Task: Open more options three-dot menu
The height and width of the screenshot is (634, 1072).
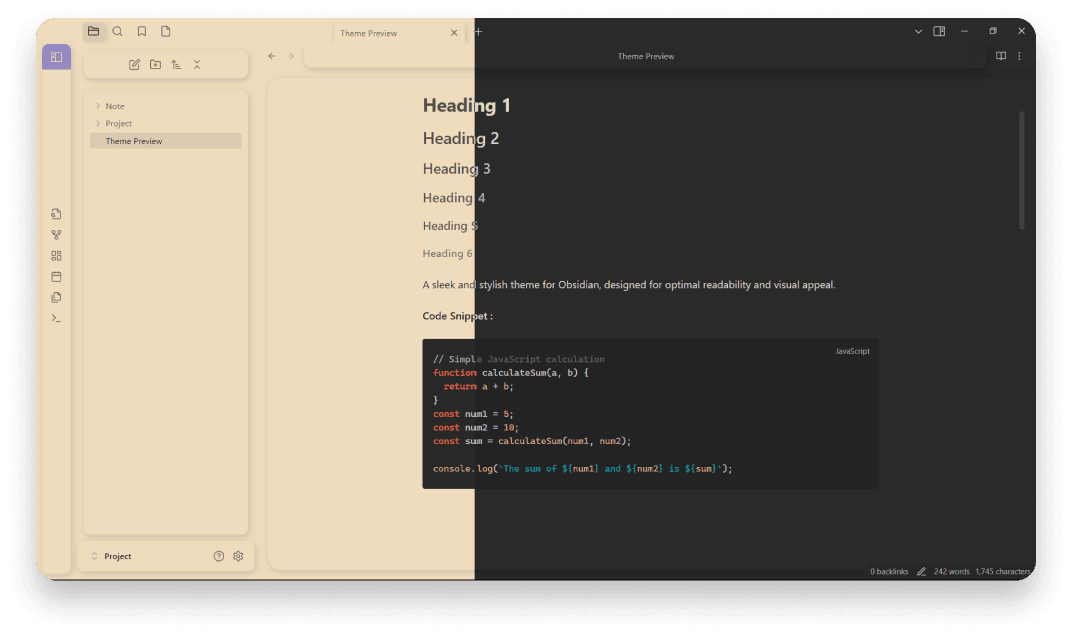Action: [1019, 56]
